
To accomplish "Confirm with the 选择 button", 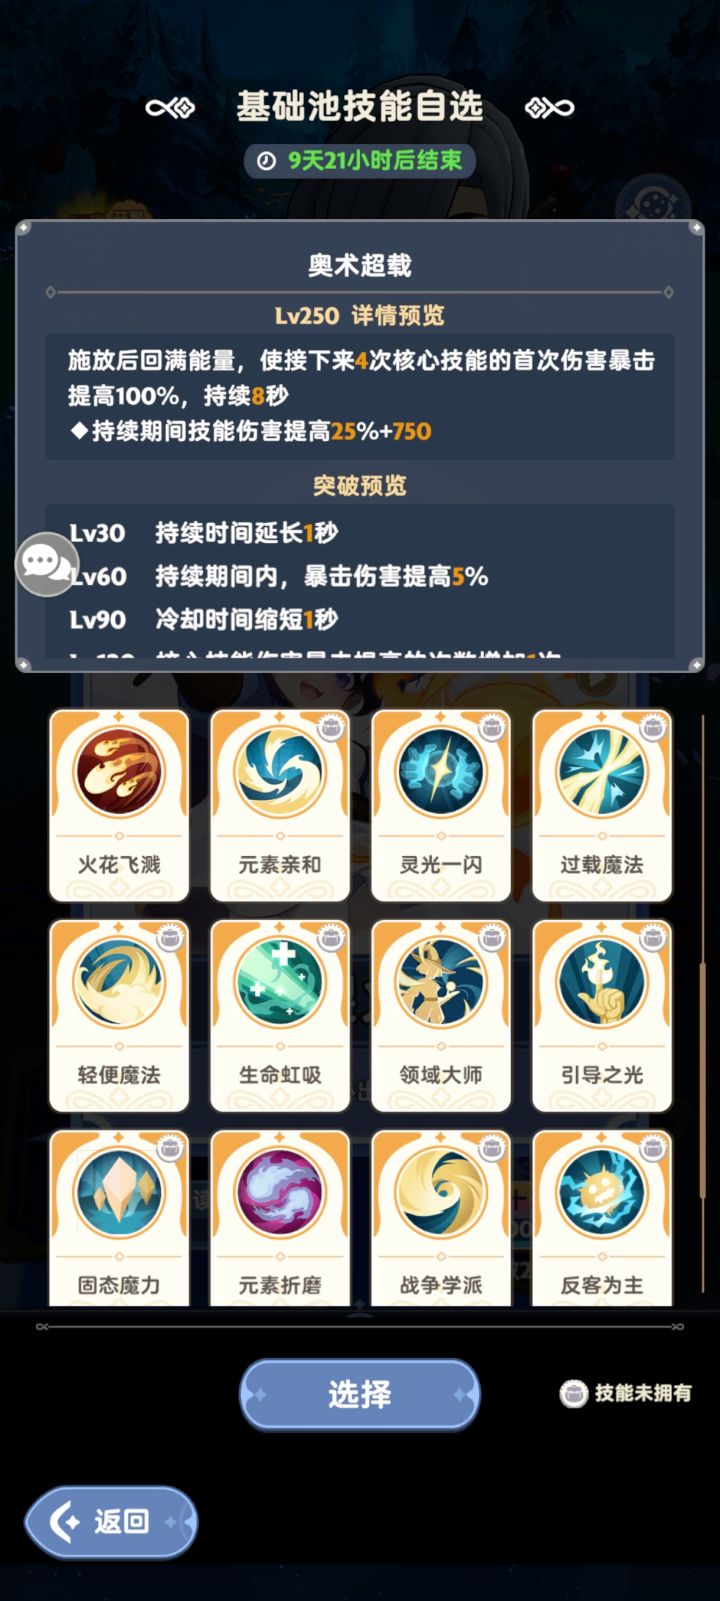I will pyautogui.click(x=360, y=1394).
